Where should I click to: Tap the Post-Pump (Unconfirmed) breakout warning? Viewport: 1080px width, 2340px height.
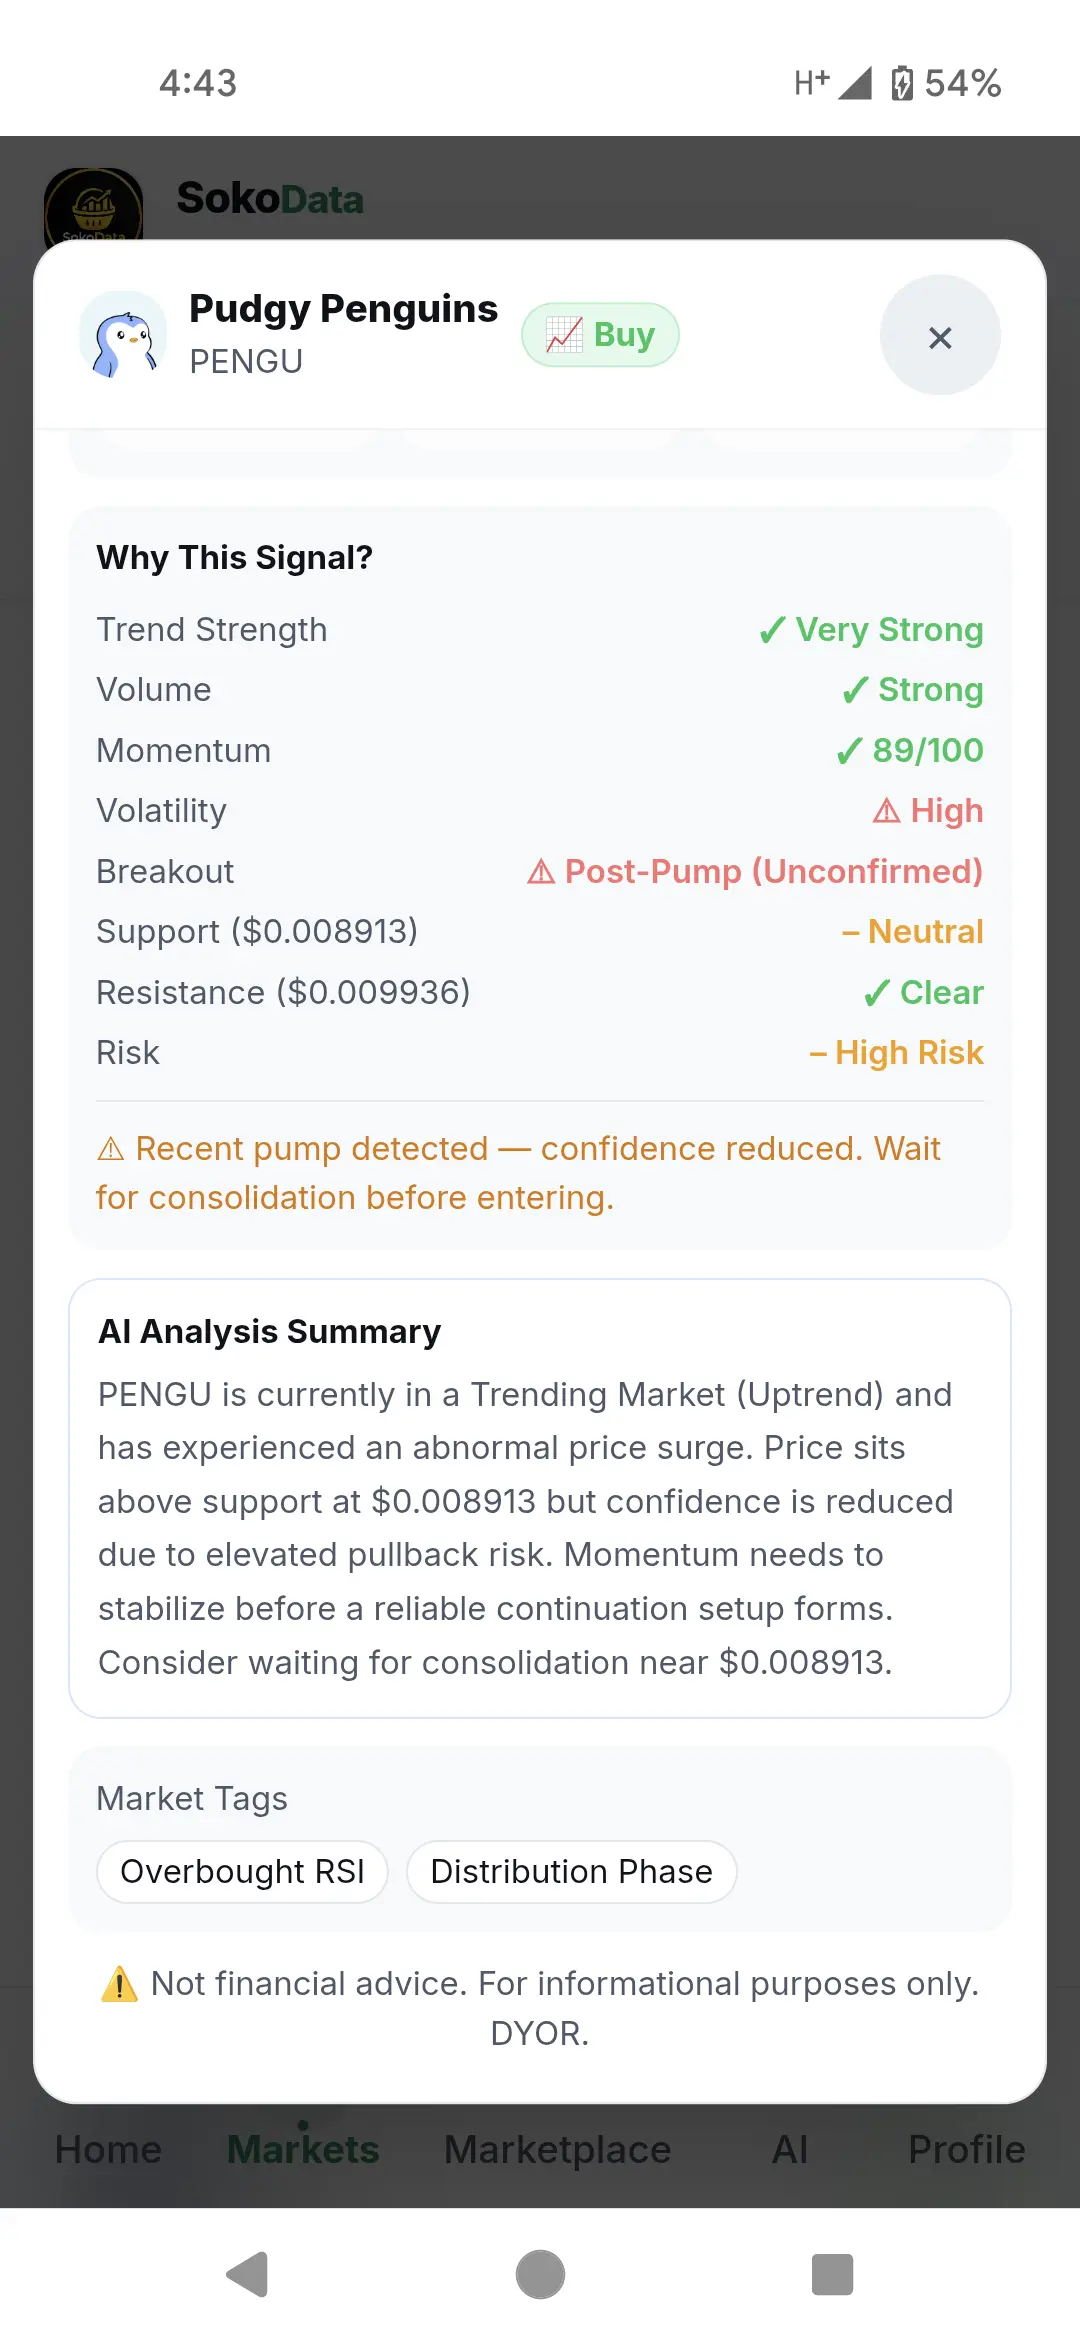point(755,871)
